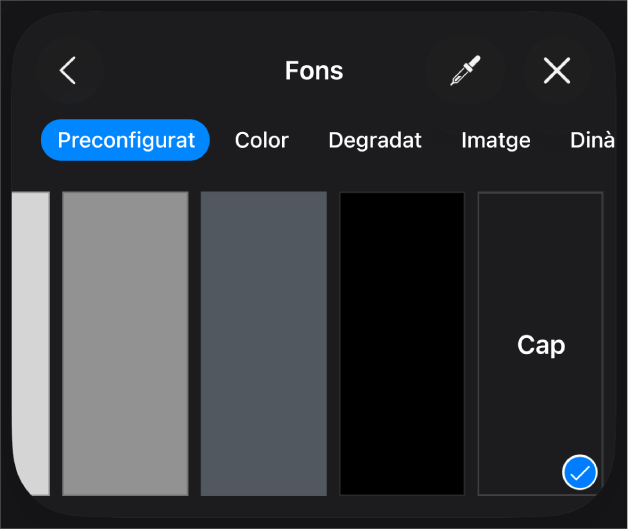Screen dimensions: 628x529
Task: Open the partially visible Dinà tab
Action: (593, 140)
